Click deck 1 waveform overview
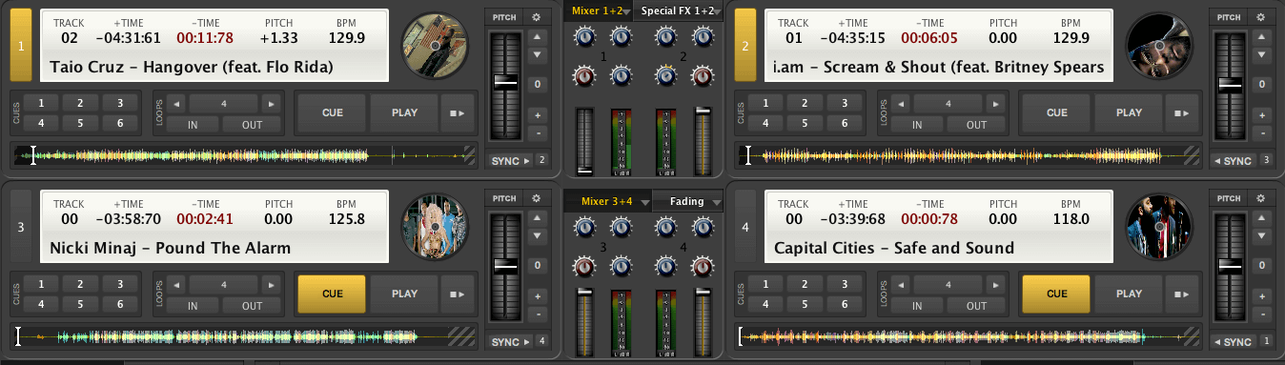This screenshot has width=1285, height=365. pos(245,156)
